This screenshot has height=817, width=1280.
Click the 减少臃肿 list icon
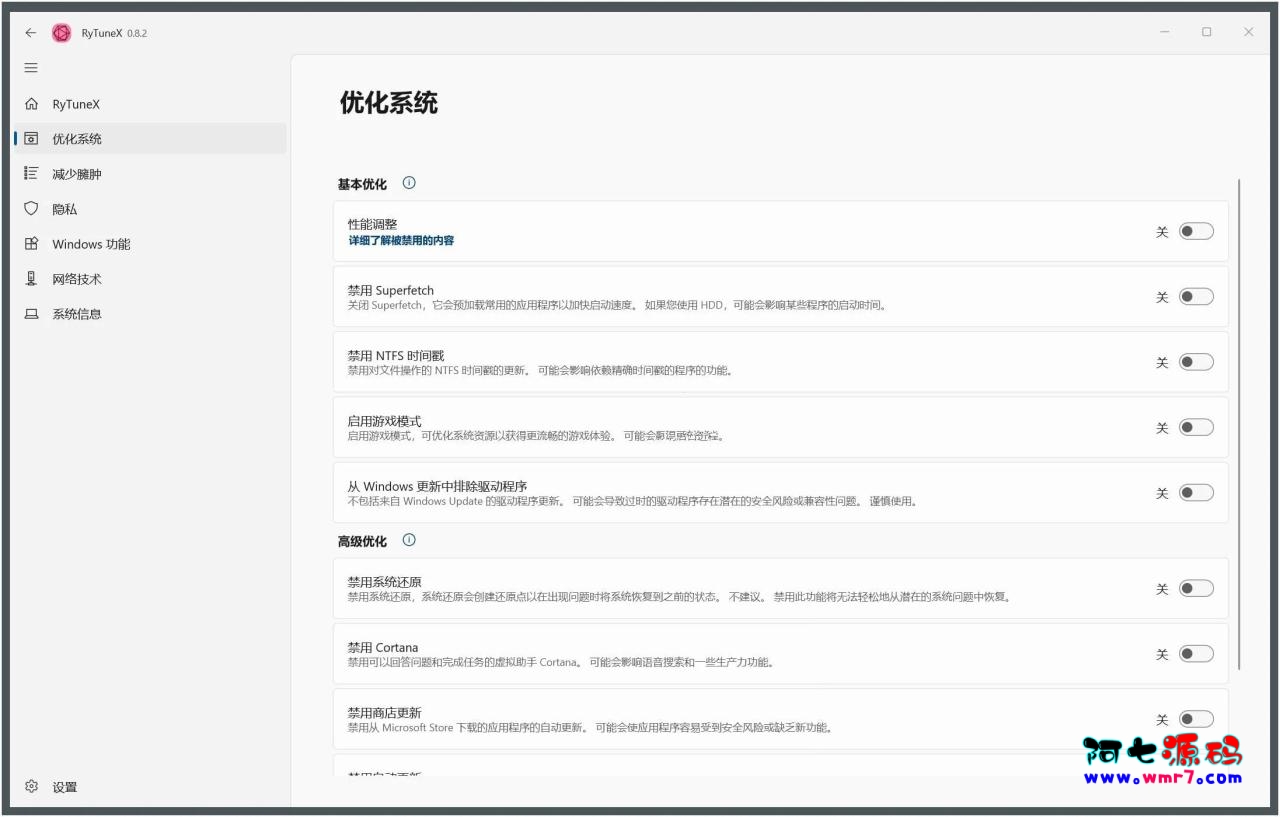point(31,174)
